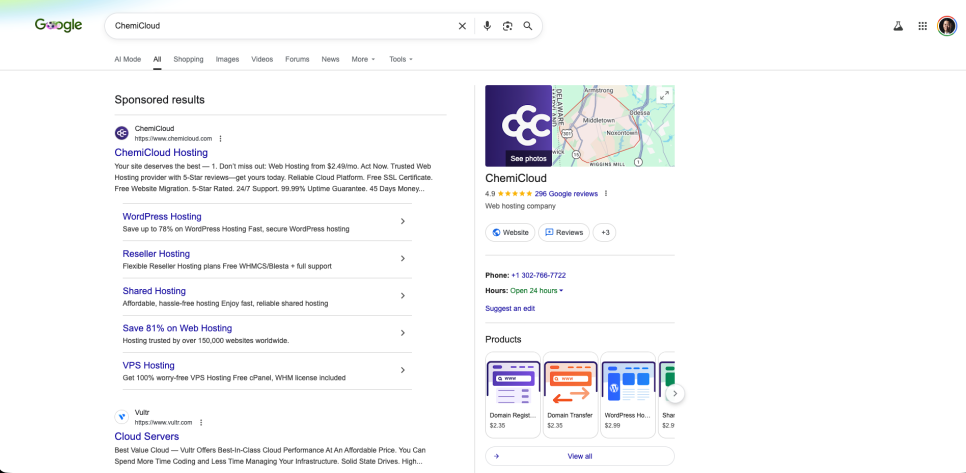Switch to Videos tab
The image size is (966, 473).
click(262, 59)
